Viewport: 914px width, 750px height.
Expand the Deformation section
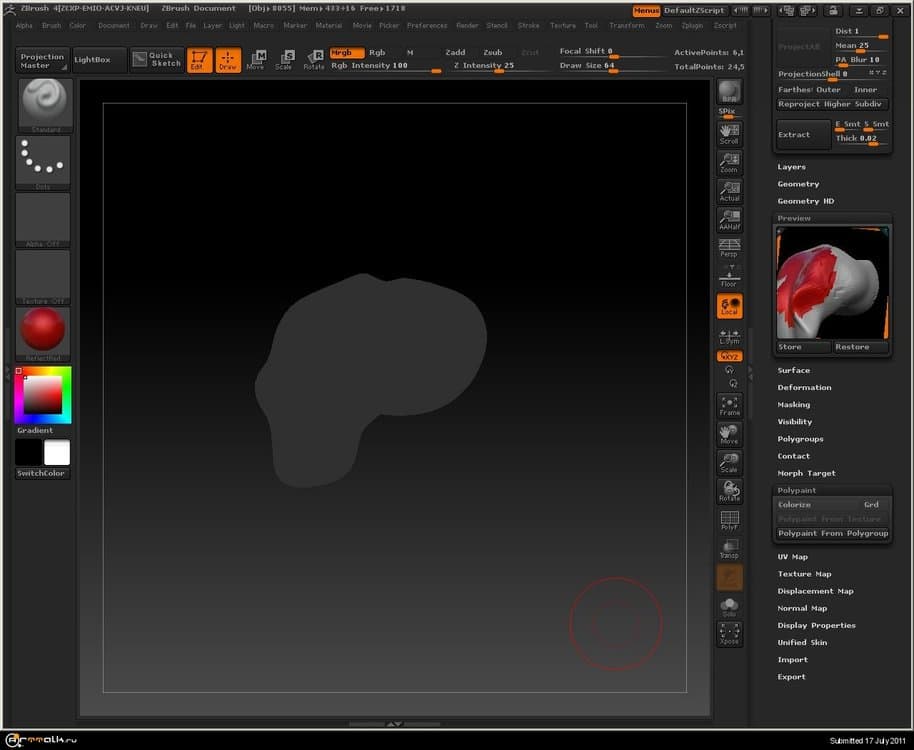tap(804, 387)
